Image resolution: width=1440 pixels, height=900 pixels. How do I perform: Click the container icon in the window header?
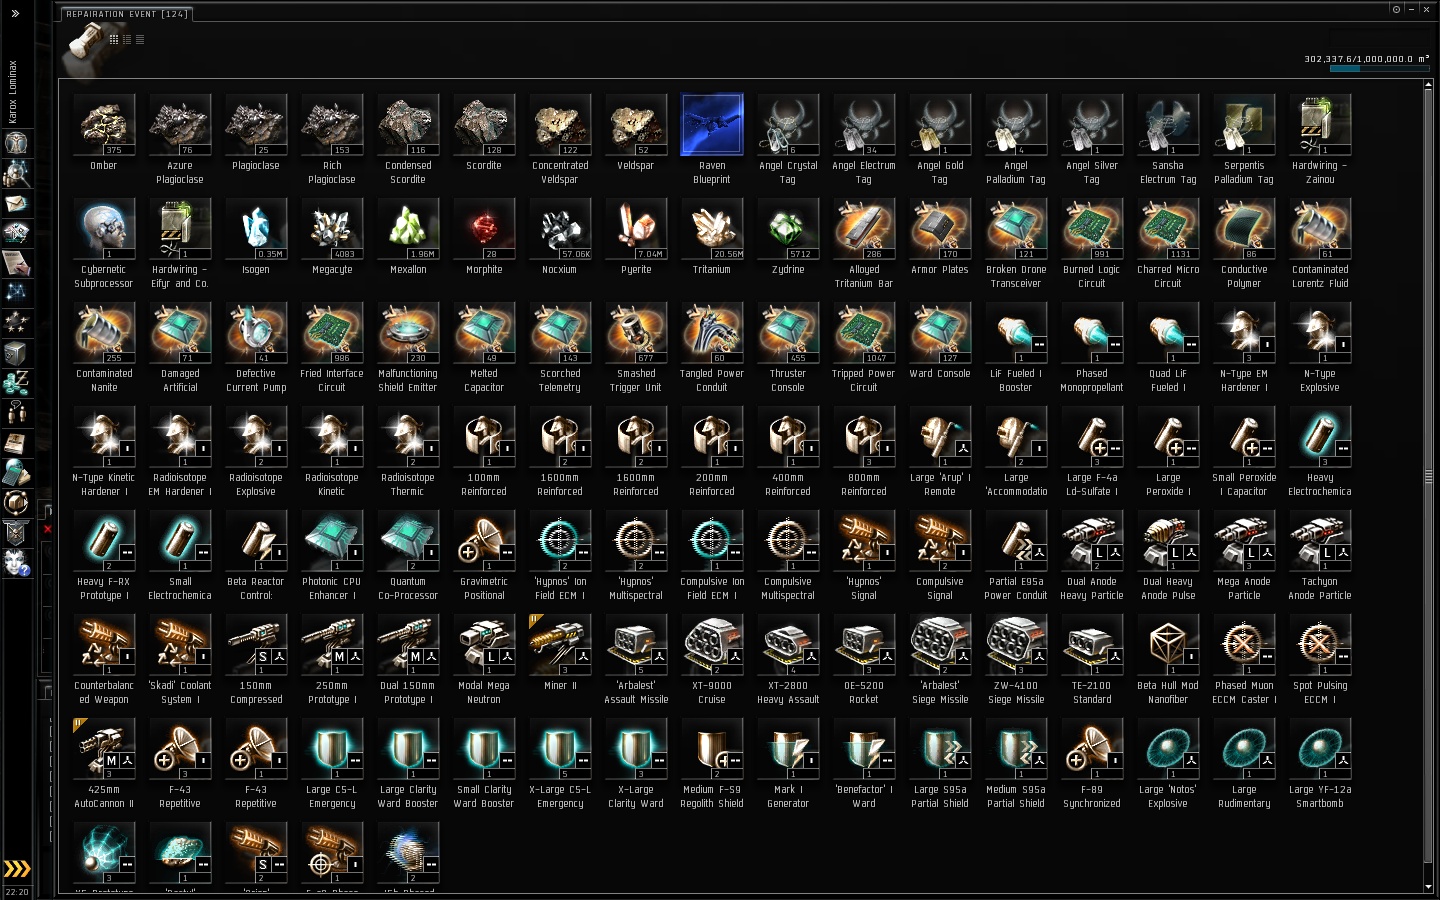pos(85,43)
